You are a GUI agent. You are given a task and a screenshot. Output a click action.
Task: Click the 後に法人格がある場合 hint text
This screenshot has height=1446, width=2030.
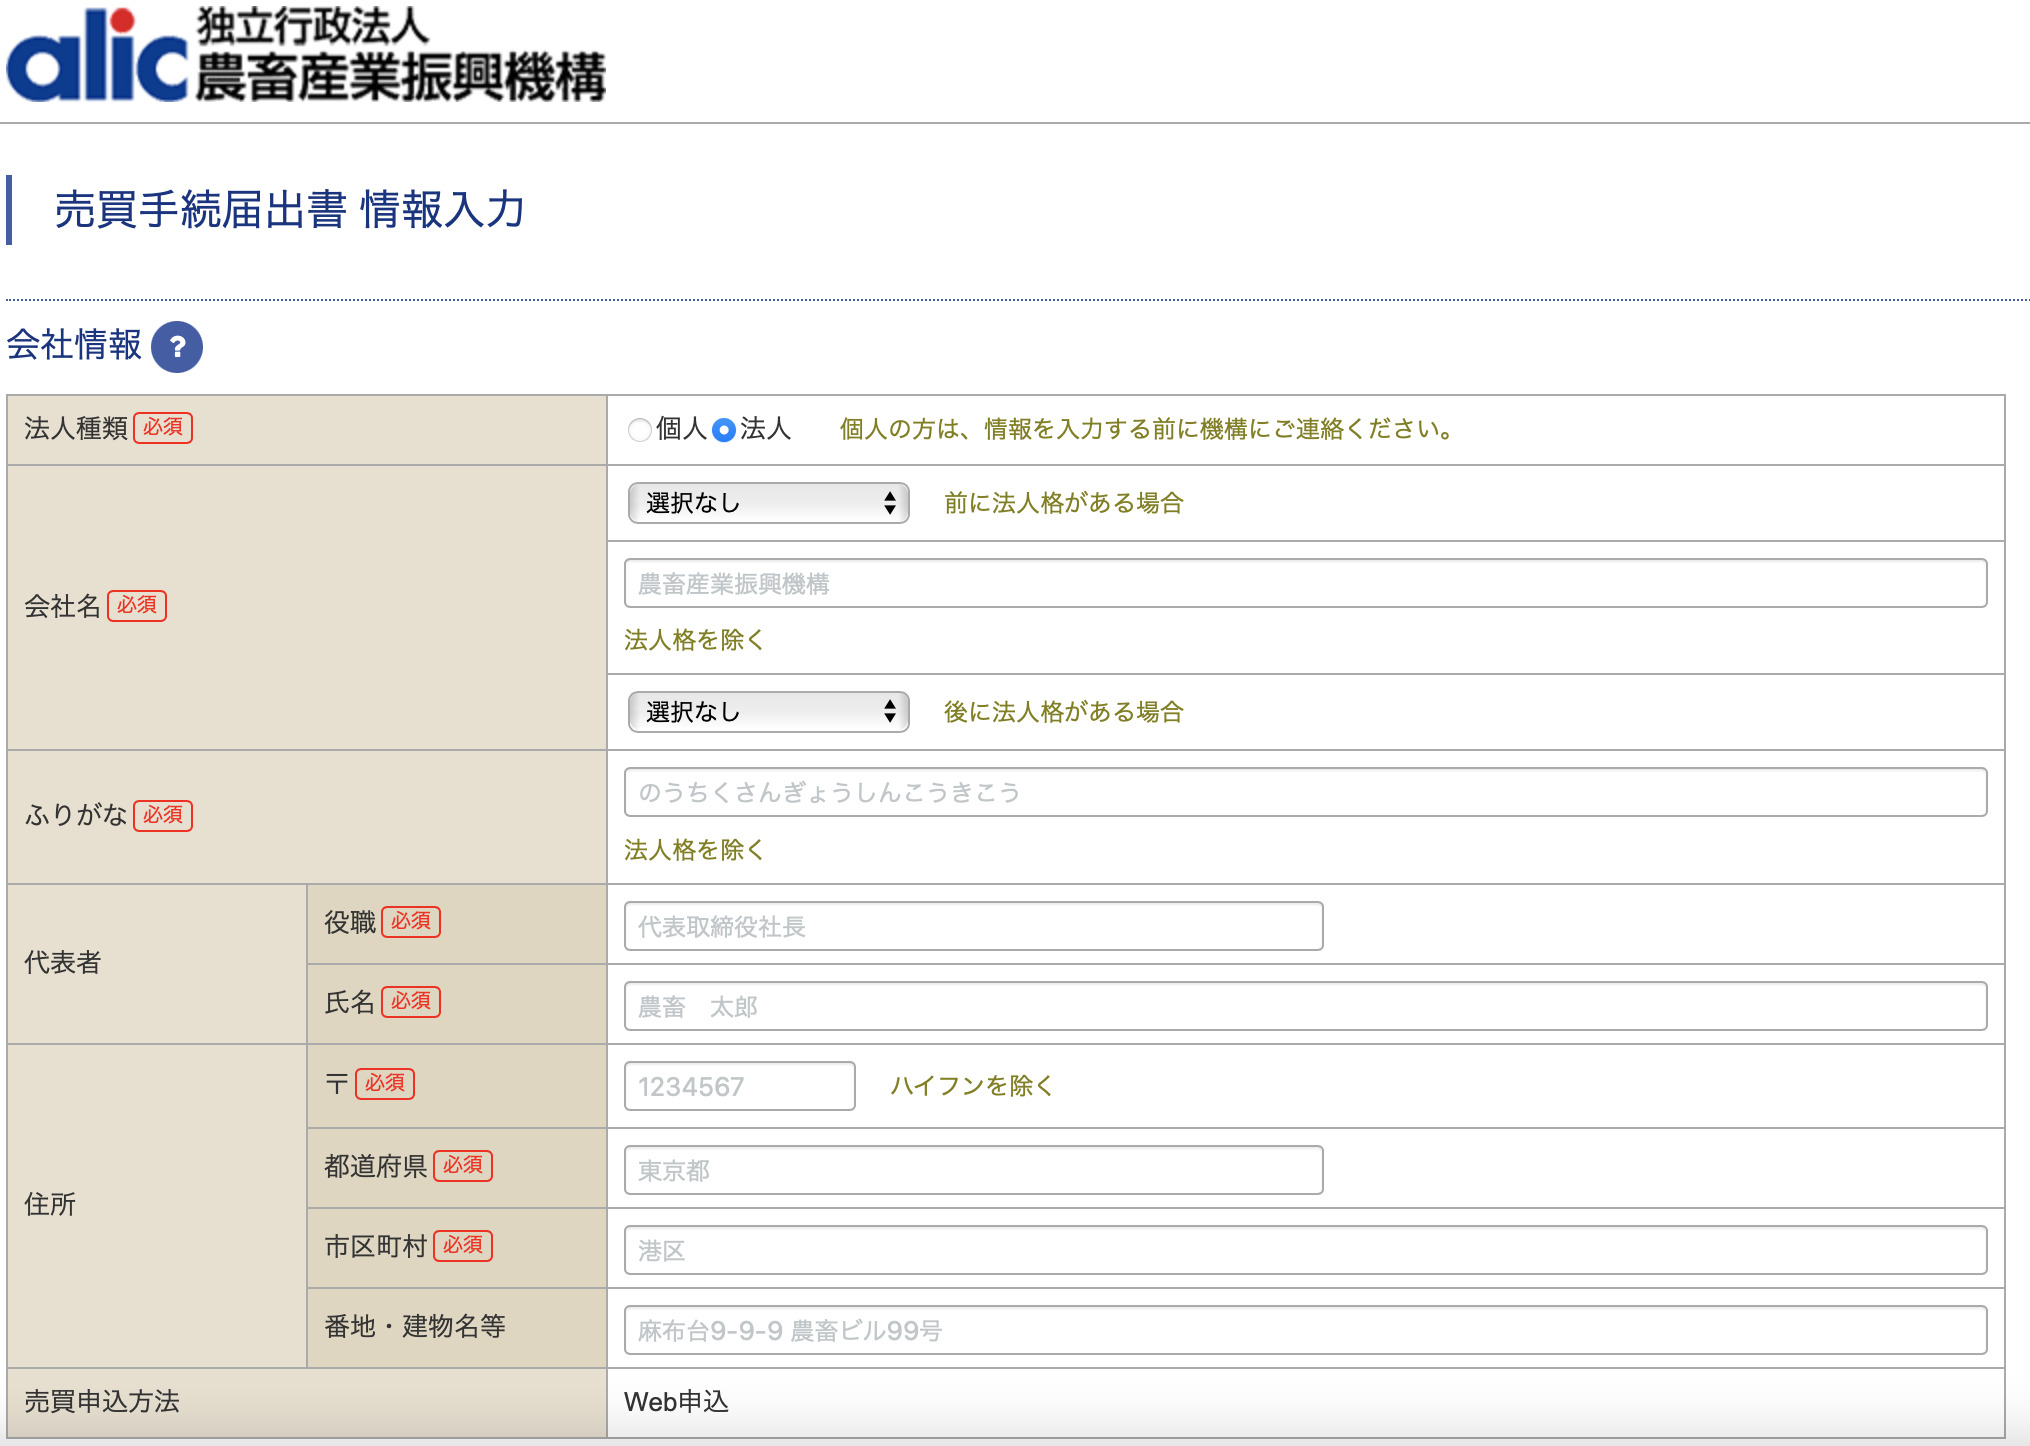(1064, 712)
